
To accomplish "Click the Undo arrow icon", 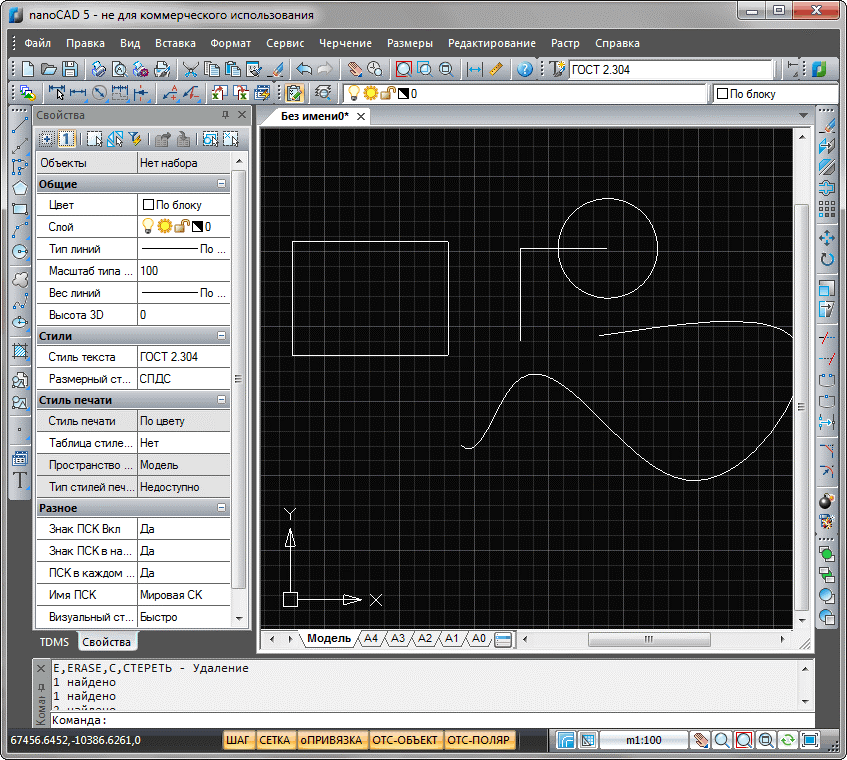I will [x=303, y=69].
